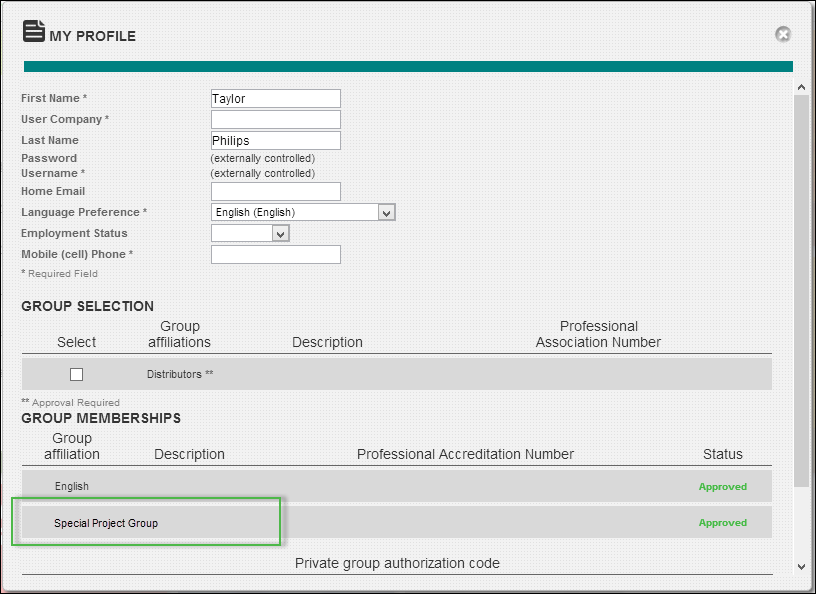816x594 pixels.
Task: Tick the Distributors group checkbox
Action: pyautogui.click(x=77, y=374)
